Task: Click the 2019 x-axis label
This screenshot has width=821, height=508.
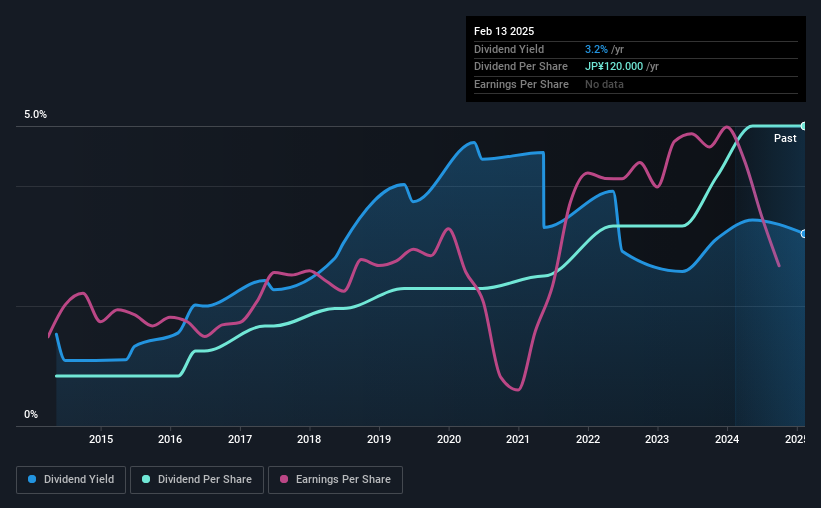Action: click(379, 439)
